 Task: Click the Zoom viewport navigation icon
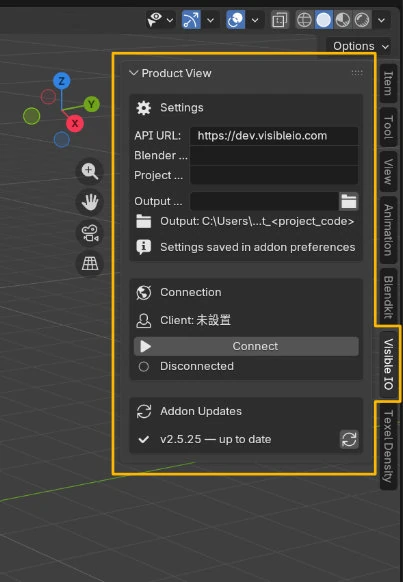pos(90,171)
